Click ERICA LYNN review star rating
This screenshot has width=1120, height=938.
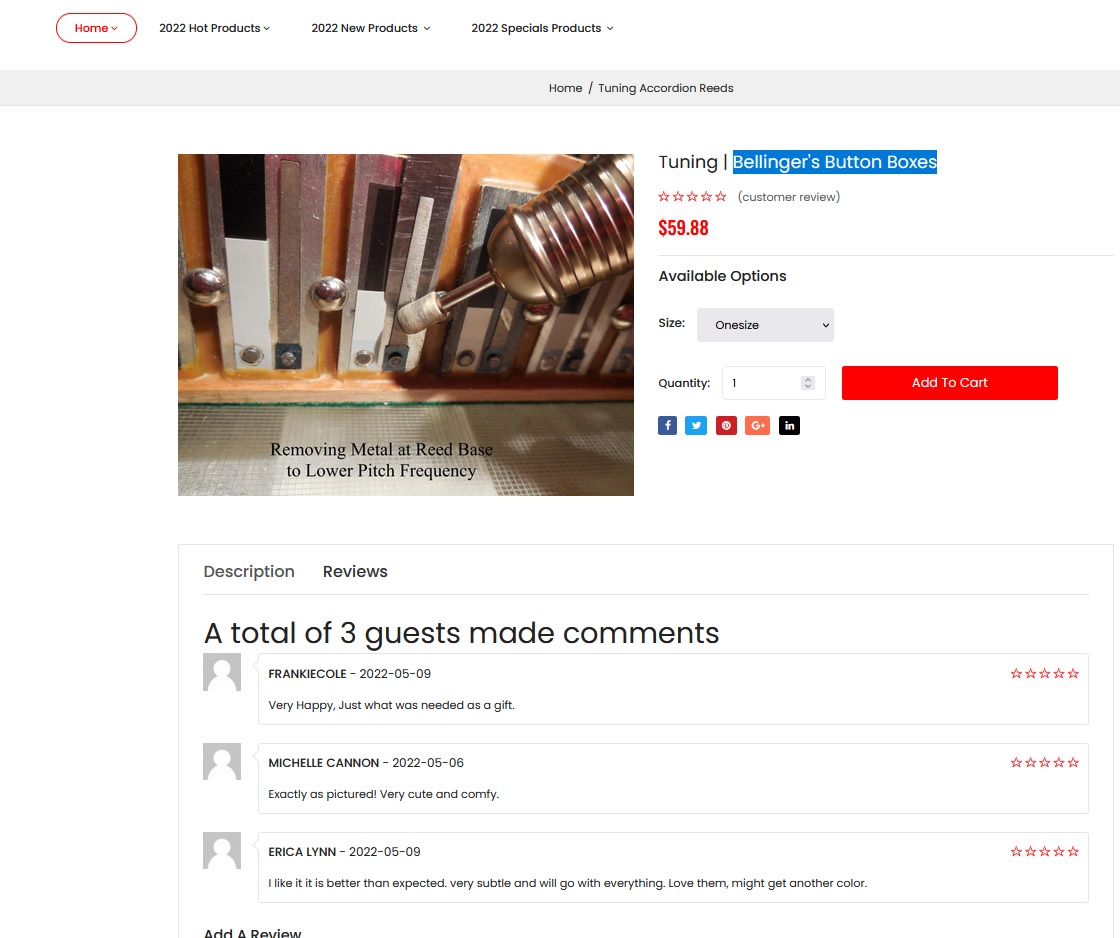click(x=1044, y=852)
